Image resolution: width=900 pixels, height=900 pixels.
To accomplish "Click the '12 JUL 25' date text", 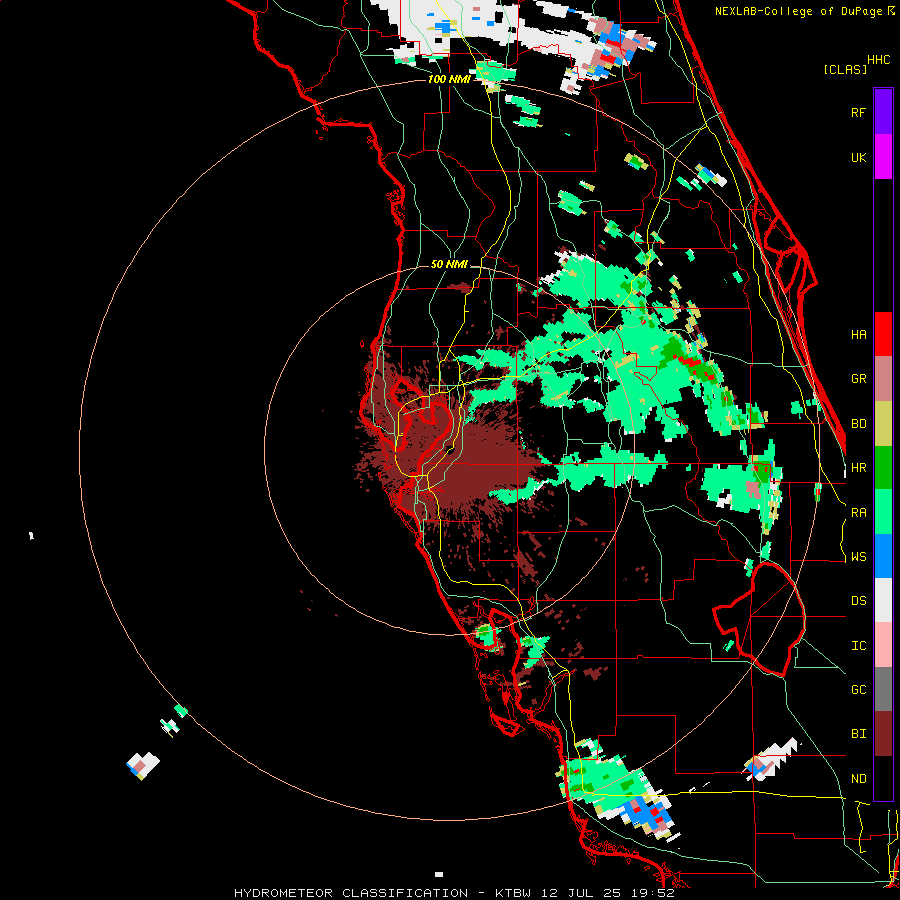I will click(x=579, y=893).
